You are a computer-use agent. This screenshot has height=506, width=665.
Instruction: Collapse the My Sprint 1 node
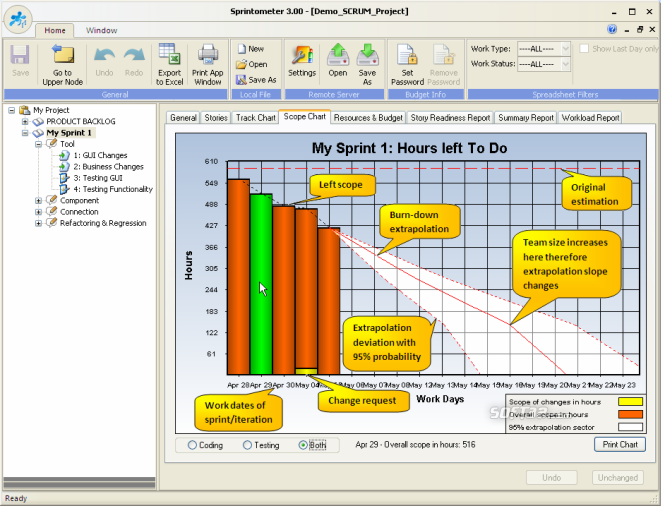pos(25,133)
